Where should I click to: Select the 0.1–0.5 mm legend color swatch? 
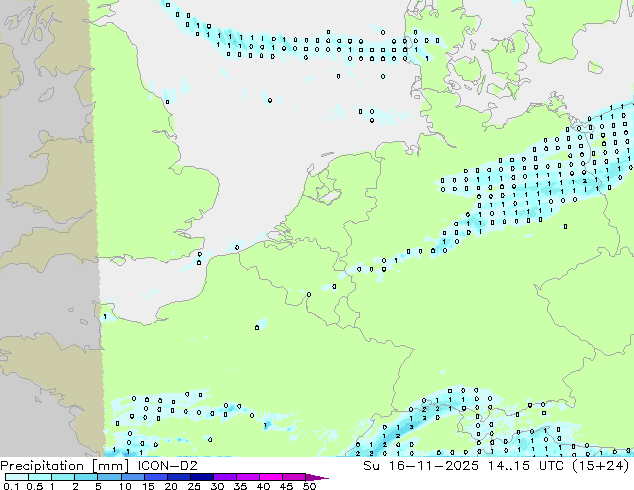17,477
